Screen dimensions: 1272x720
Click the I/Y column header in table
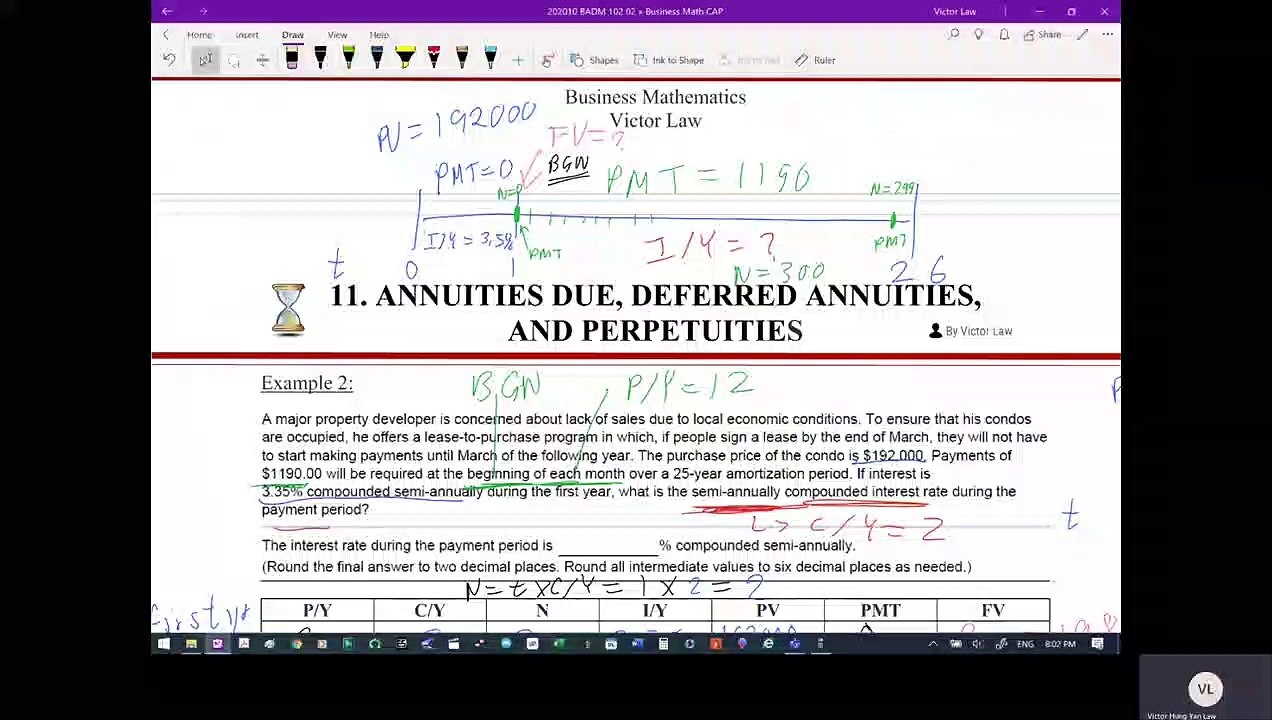click(x=655, y=610)
